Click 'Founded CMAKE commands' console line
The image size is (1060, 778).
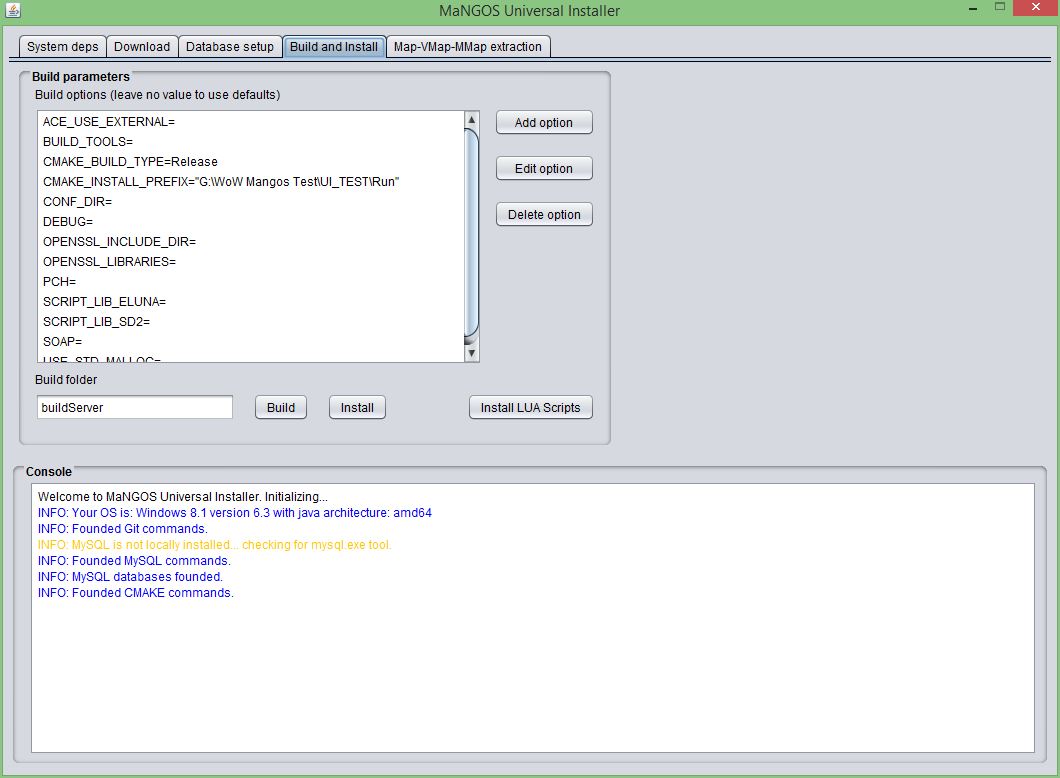(x=135, y=593)
